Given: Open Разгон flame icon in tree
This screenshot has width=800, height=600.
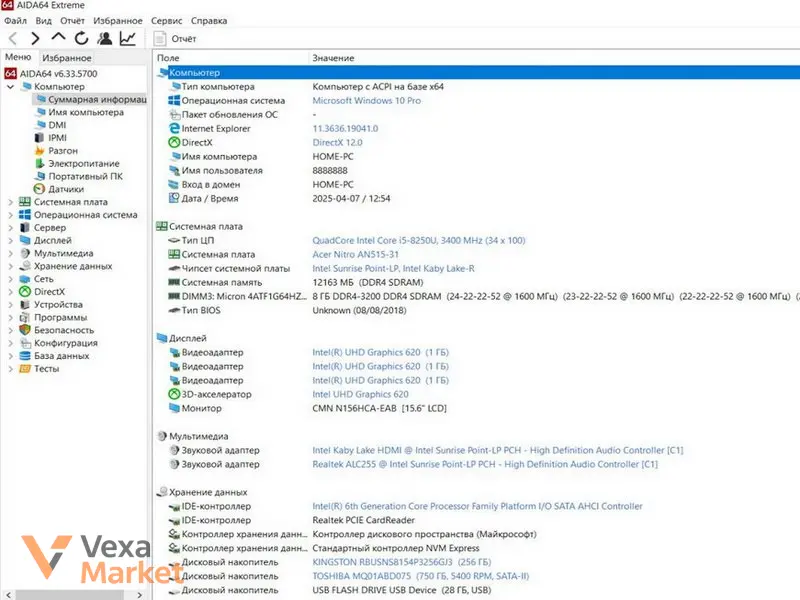Looking at the screenshot, I should point(40,151).
